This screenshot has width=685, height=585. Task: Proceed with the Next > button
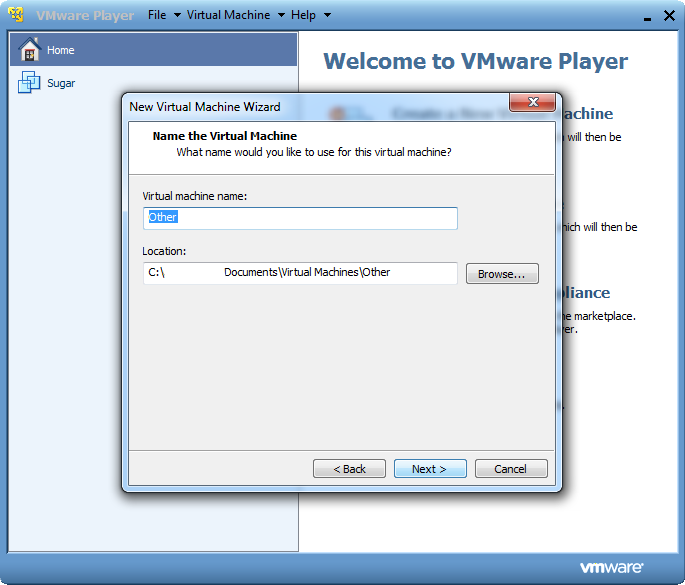pyautogui.click(x=429, y=469)
